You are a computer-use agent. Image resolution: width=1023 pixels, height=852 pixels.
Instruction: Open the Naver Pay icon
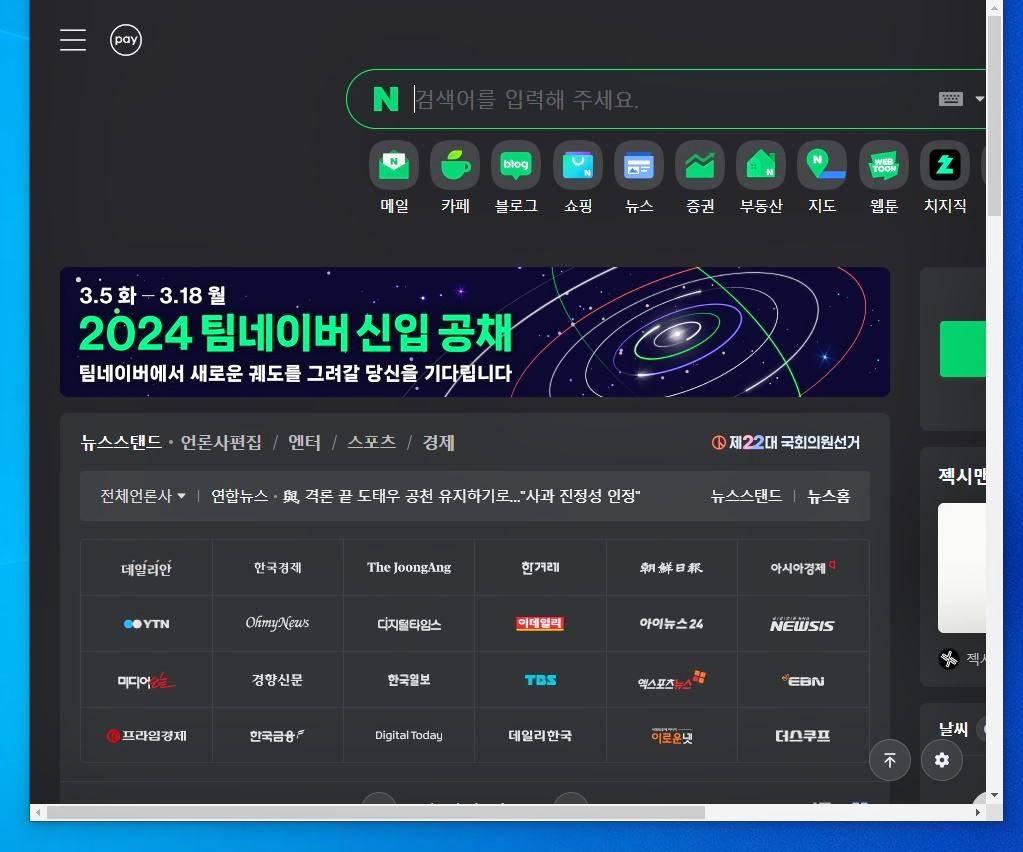[x=126, y=40]
